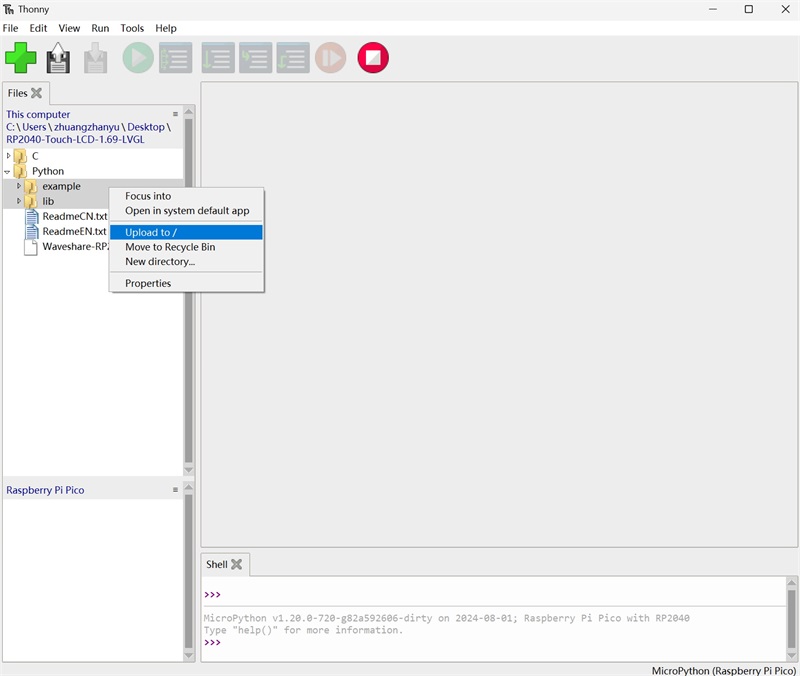Create a new file with green plus icon
The height and width of the screenshot is (676, 800).
click(x=21, y=58)
